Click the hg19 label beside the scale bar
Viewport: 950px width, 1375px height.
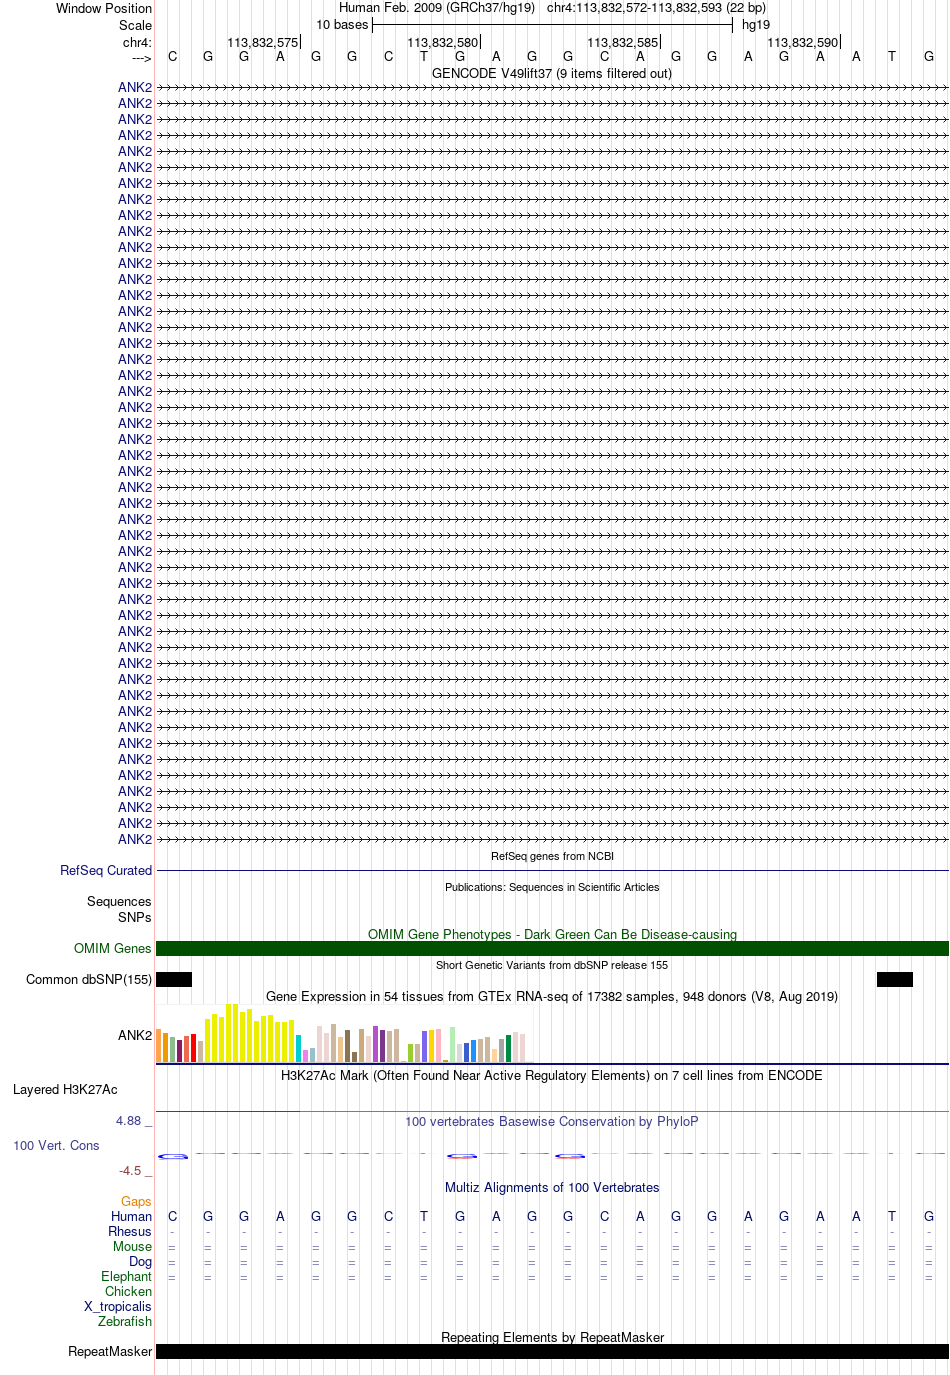pyautogui.click(x=756, y=25)
